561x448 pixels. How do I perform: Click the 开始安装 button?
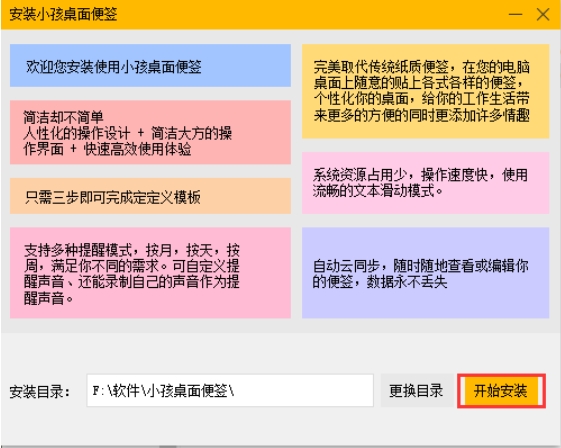click(501, 391)
